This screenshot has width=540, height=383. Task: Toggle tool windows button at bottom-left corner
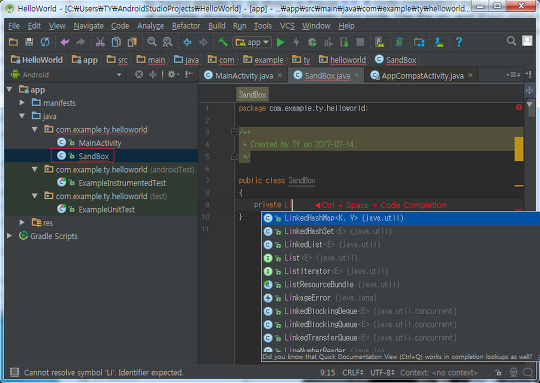pyautogui.click(x=14, y=372)
